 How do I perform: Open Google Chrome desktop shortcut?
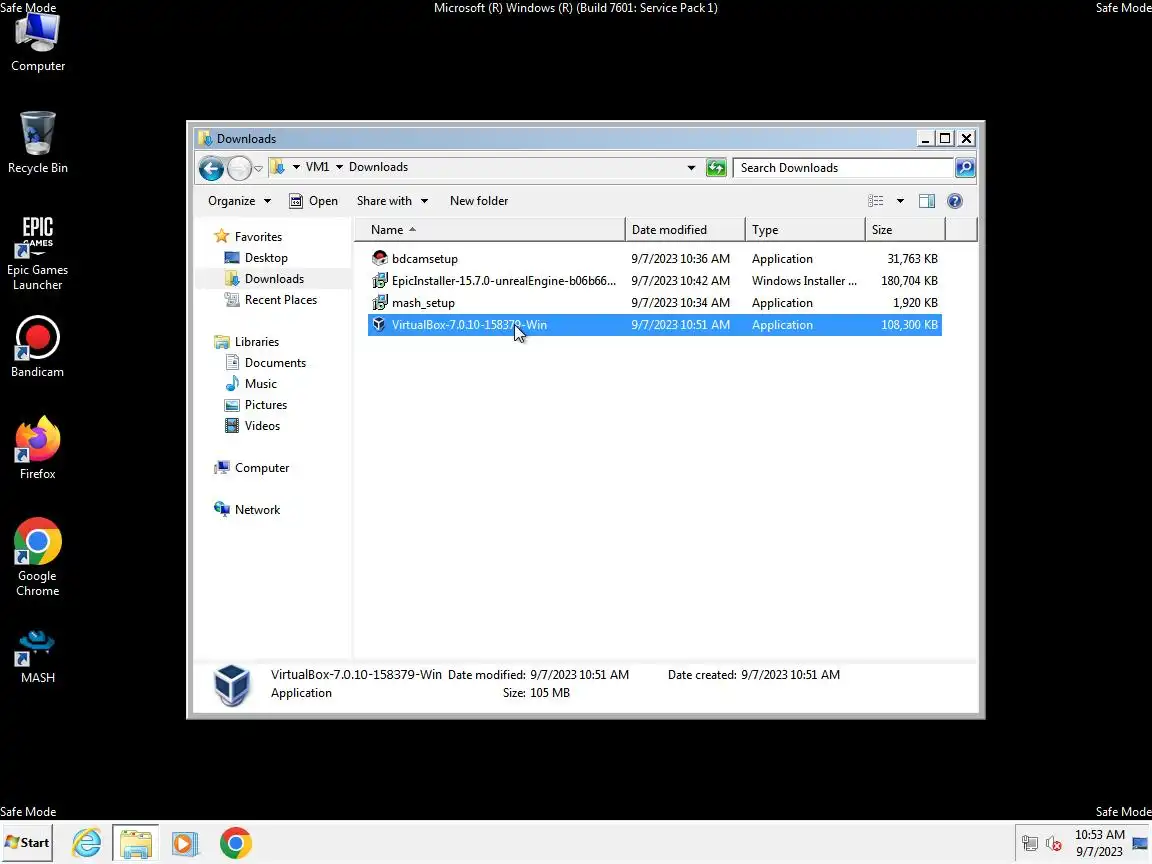pyautogui.click(x=37, y=557)
